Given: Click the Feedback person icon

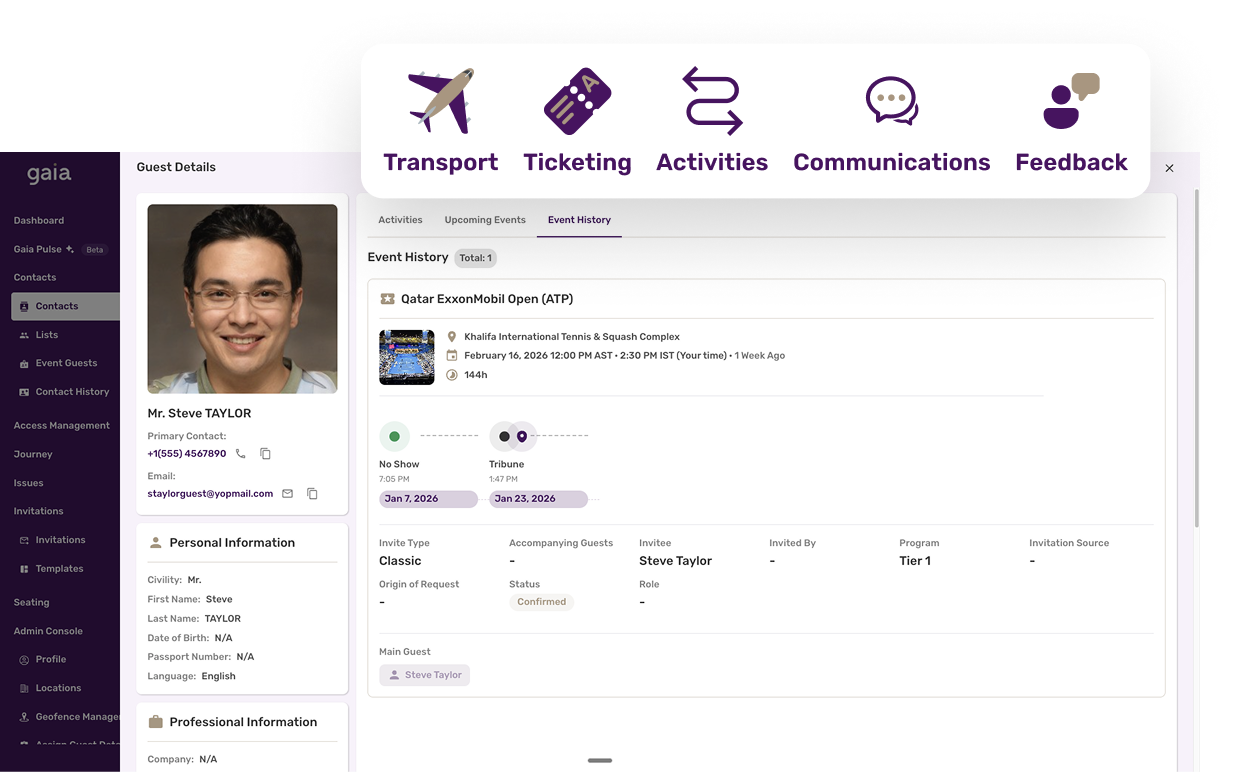Looking at the screenshot, I should tap(1070, 101).
